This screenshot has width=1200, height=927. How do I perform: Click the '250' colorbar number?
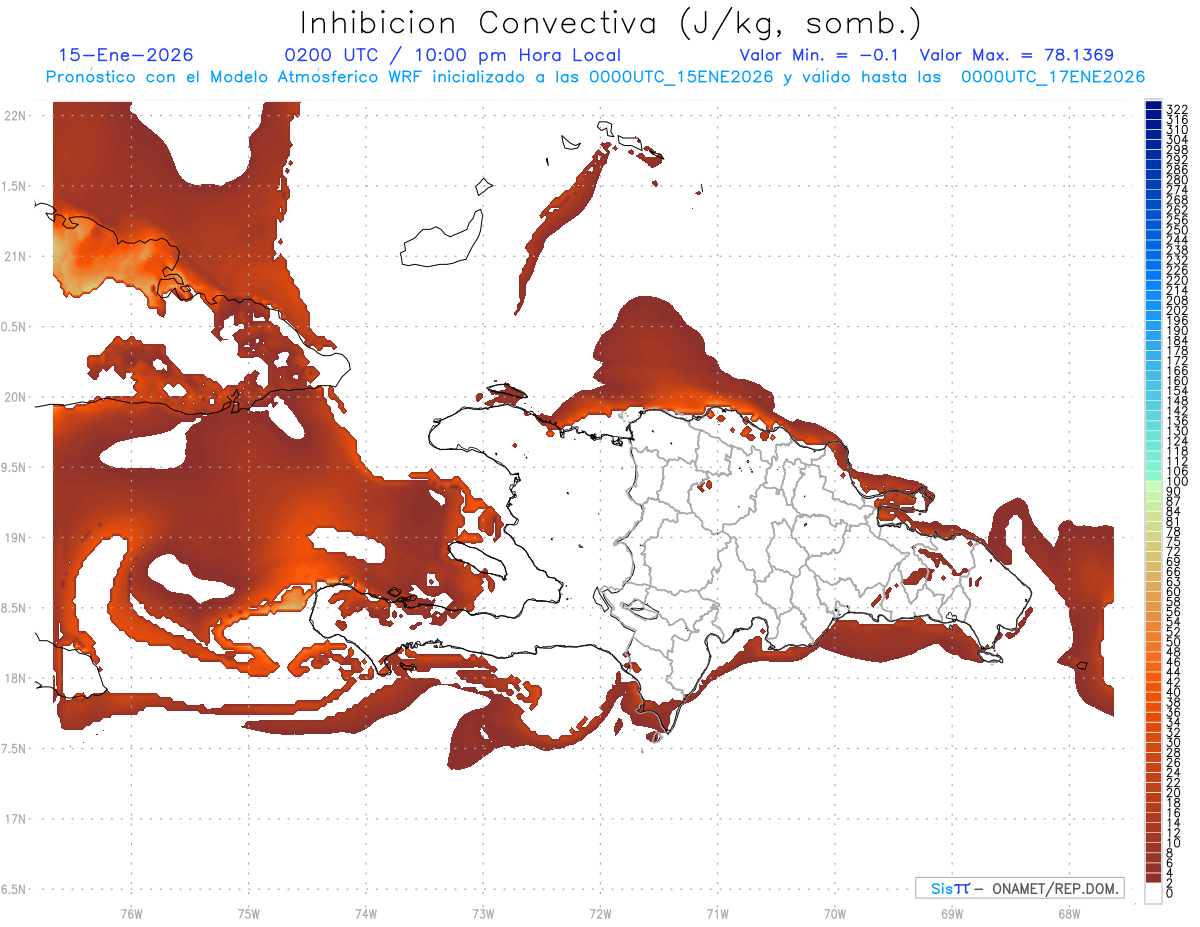[x=1177, y=230]
